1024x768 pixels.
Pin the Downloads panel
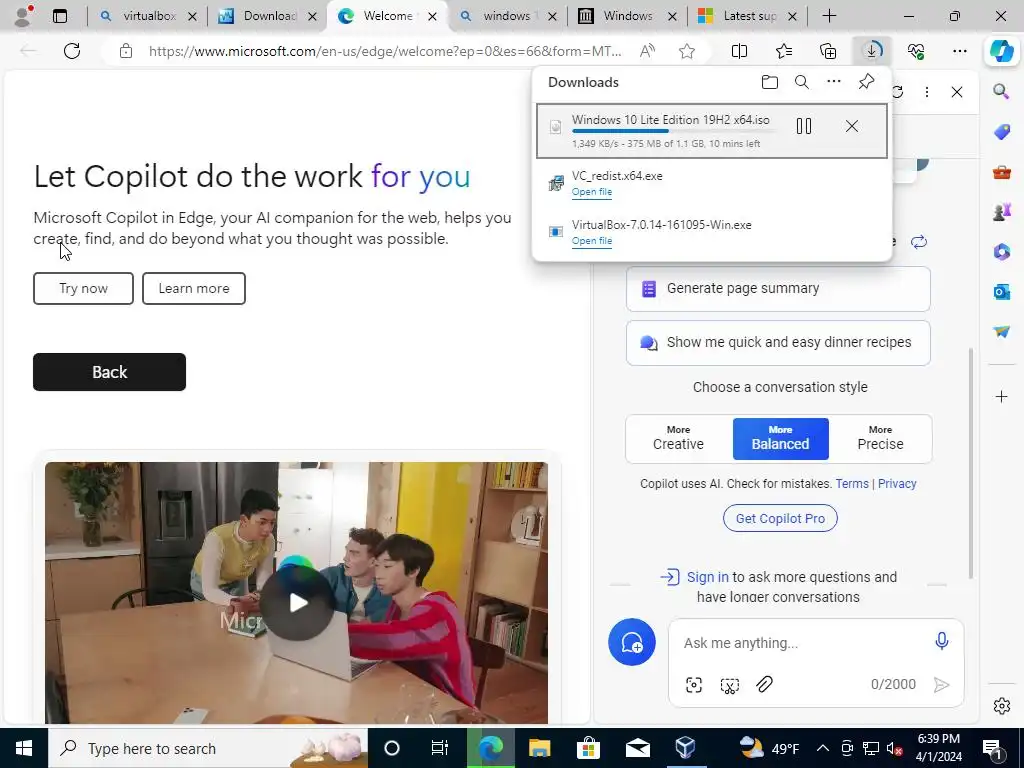point(866,82)
